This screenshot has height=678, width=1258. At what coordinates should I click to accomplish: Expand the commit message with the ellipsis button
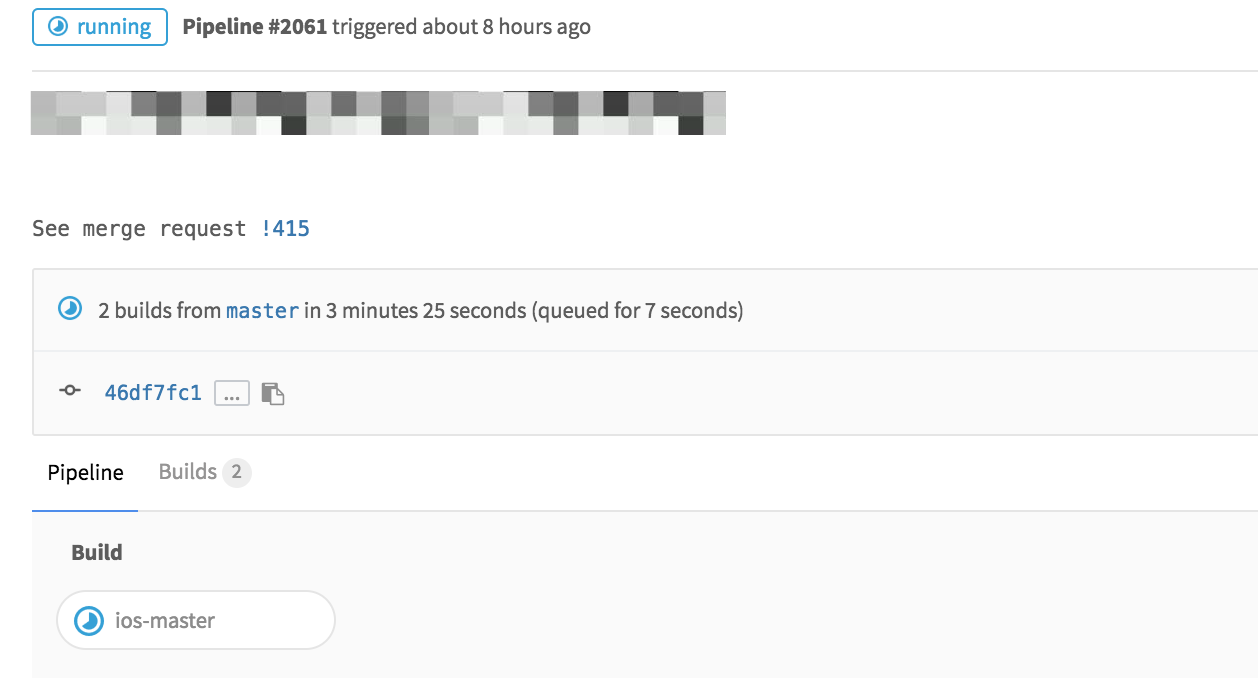click(231, 392)
